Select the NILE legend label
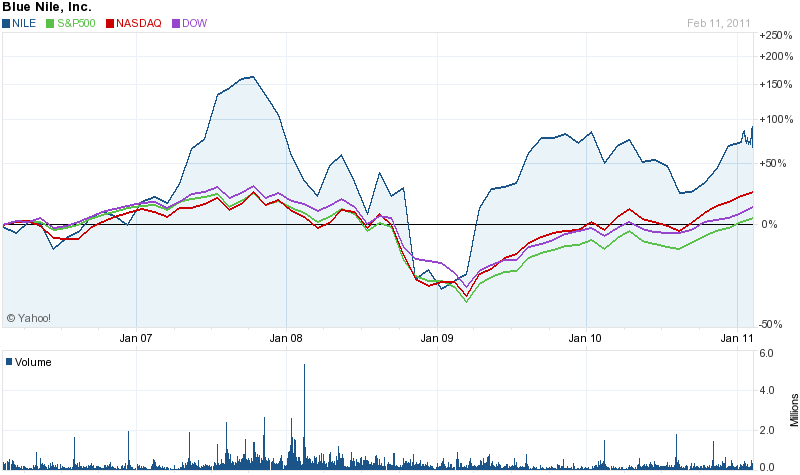Screen dimensions: 800x475 [24, 23]
